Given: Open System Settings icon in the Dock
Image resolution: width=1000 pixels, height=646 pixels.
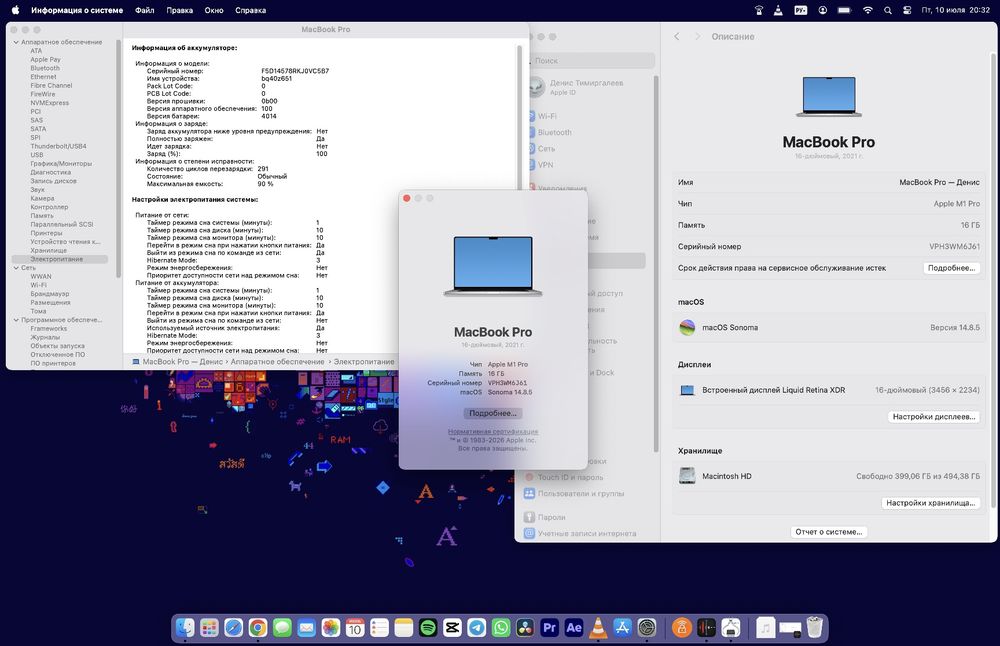Looking at the screenshot, I should pyautogui.click(x=647, y=628).
